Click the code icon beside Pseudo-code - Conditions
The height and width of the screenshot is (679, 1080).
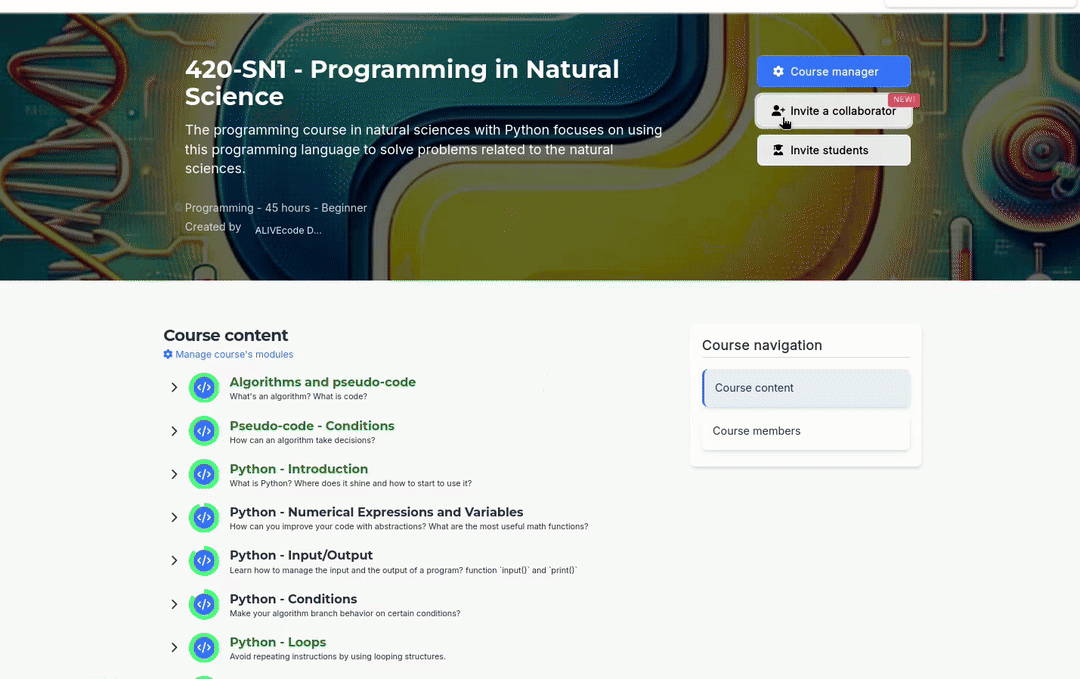(204, 431)
